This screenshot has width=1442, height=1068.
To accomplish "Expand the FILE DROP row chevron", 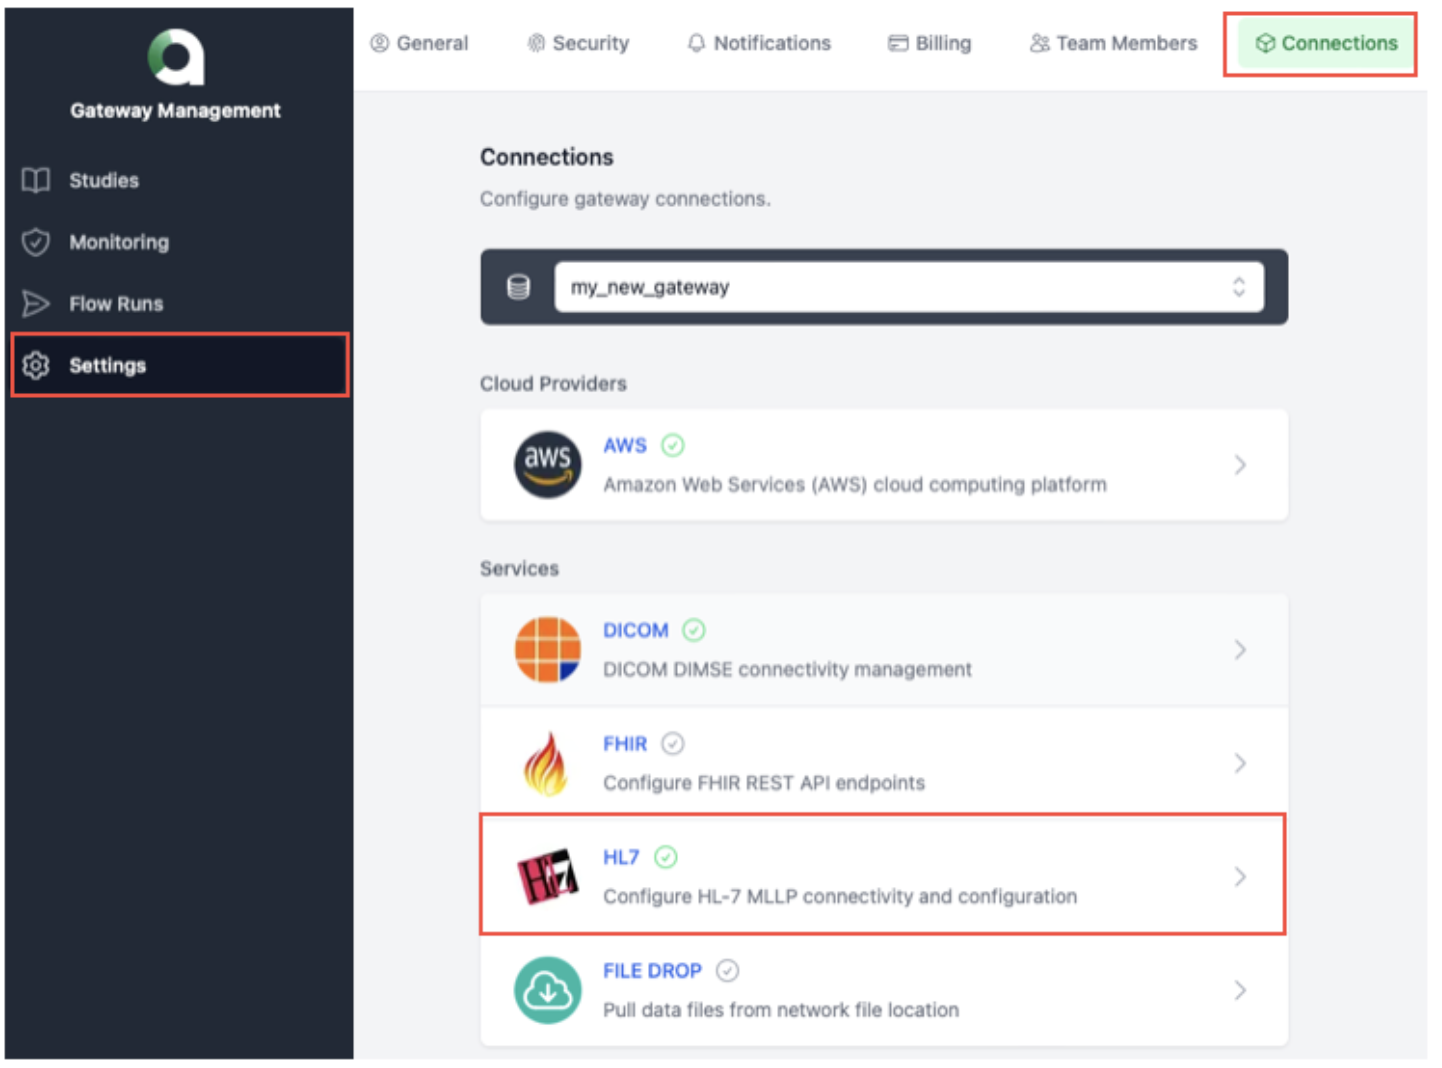I will tap(1240, 990).
